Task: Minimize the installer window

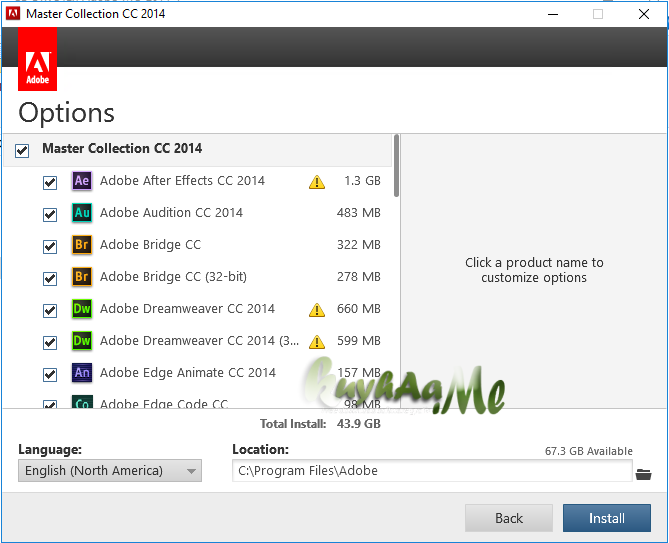Action: tap(553, 14)
